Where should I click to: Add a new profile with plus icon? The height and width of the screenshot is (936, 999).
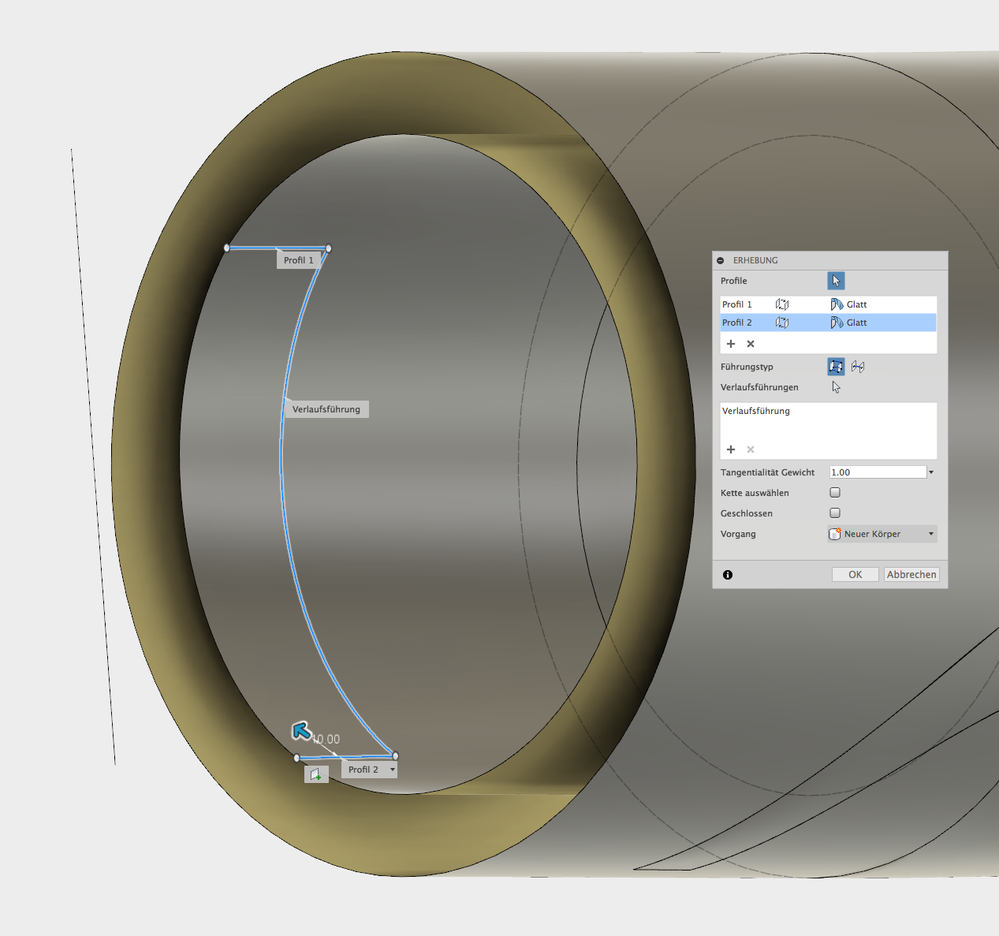[731, 343]
